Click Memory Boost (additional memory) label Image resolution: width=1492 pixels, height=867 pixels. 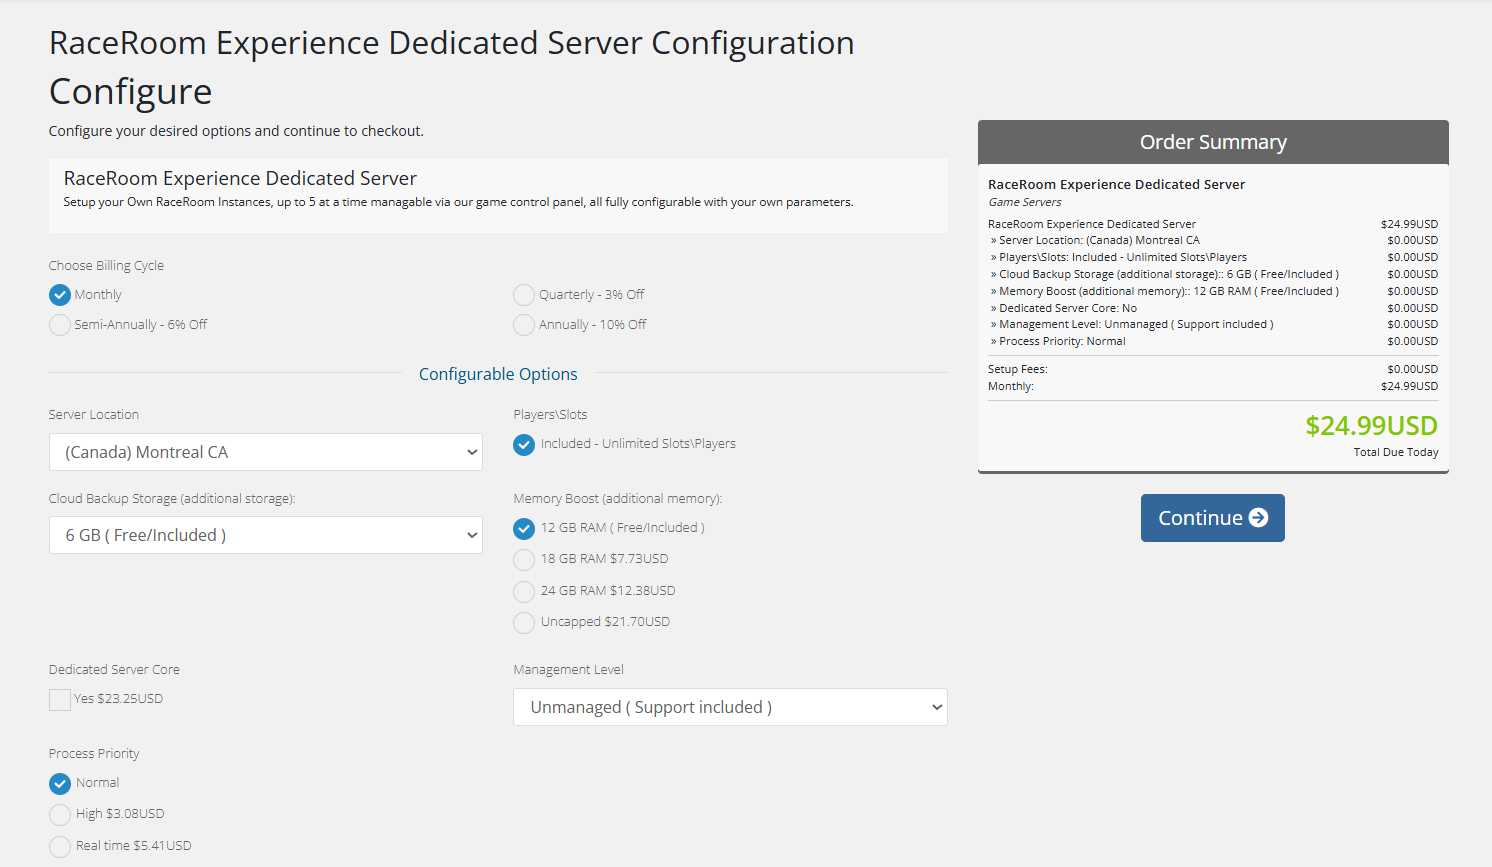[618, 499]
